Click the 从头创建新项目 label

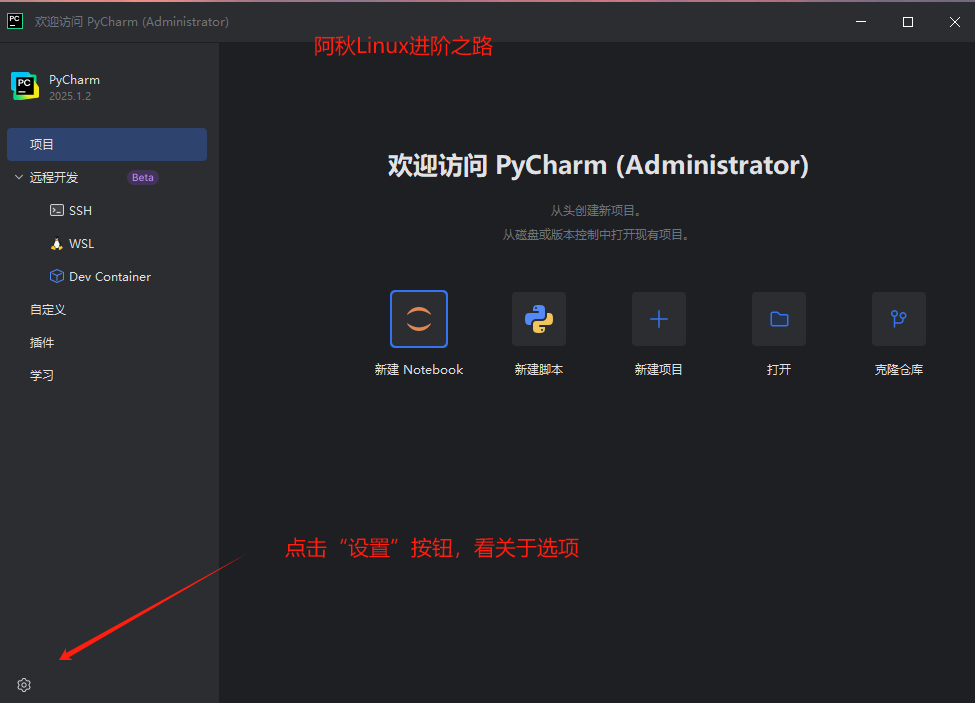click(596, 210)
